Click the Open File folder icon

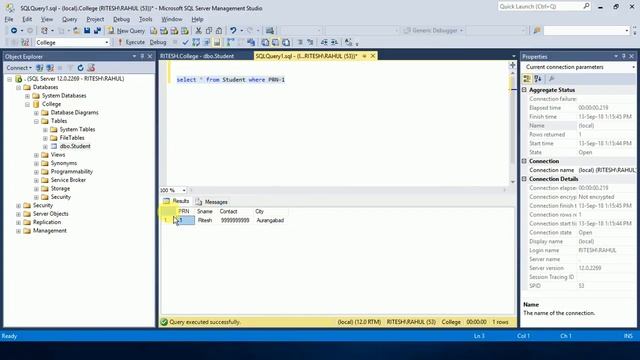click(x=76, y=31)
